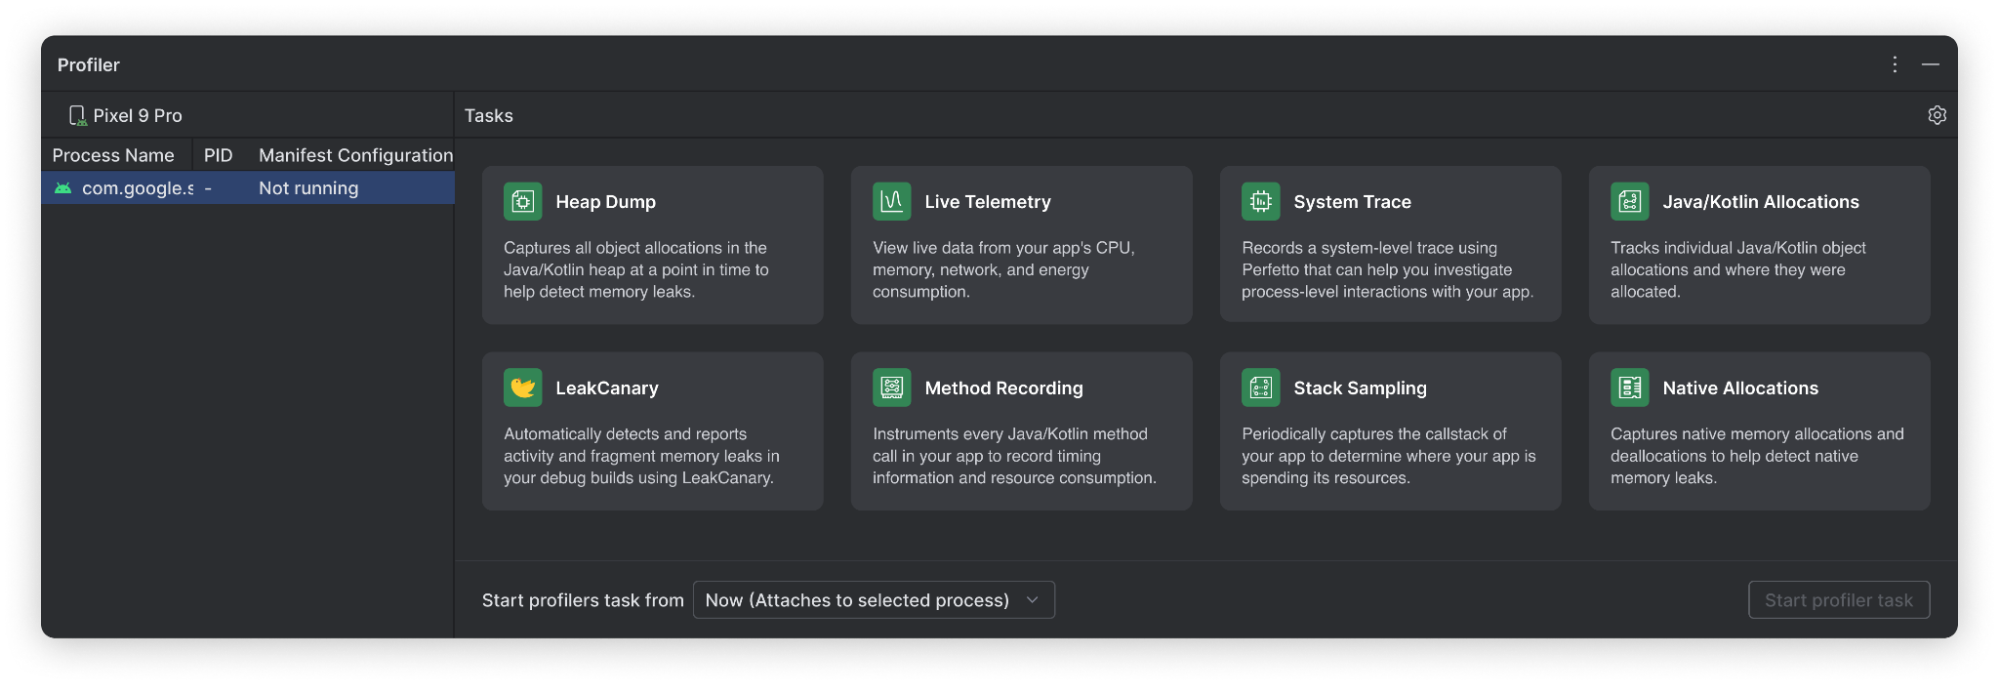Viewport: 1999px width, 685px height.
Task: Select the Live Telemetry task title
Action: click(x=988, y=202)
